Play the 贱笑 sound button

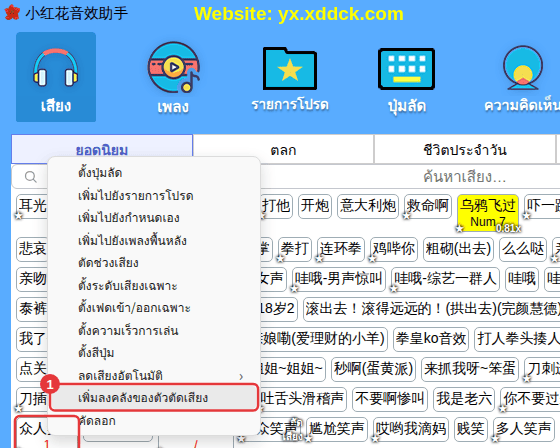[x=471, y=429]
